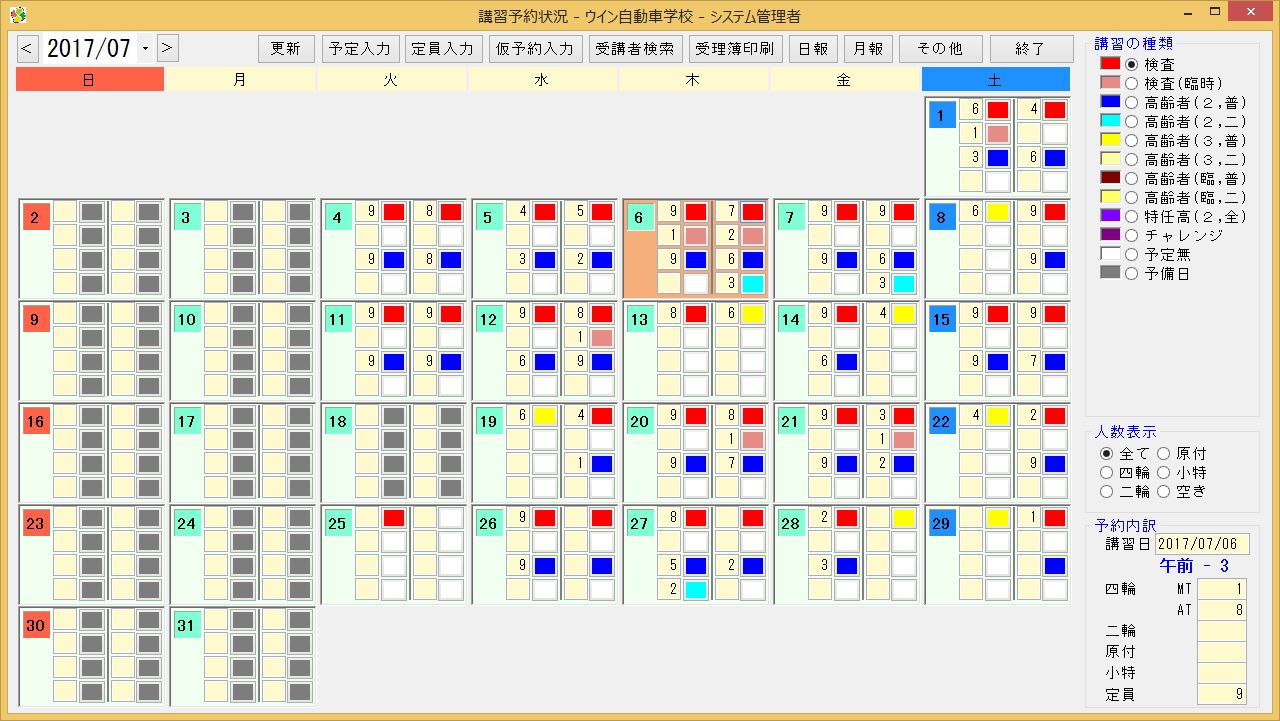Viewport: 1280px width, 721px height.
Task: Click the 日 Sunday column header
Action: (x=89, y=80)
